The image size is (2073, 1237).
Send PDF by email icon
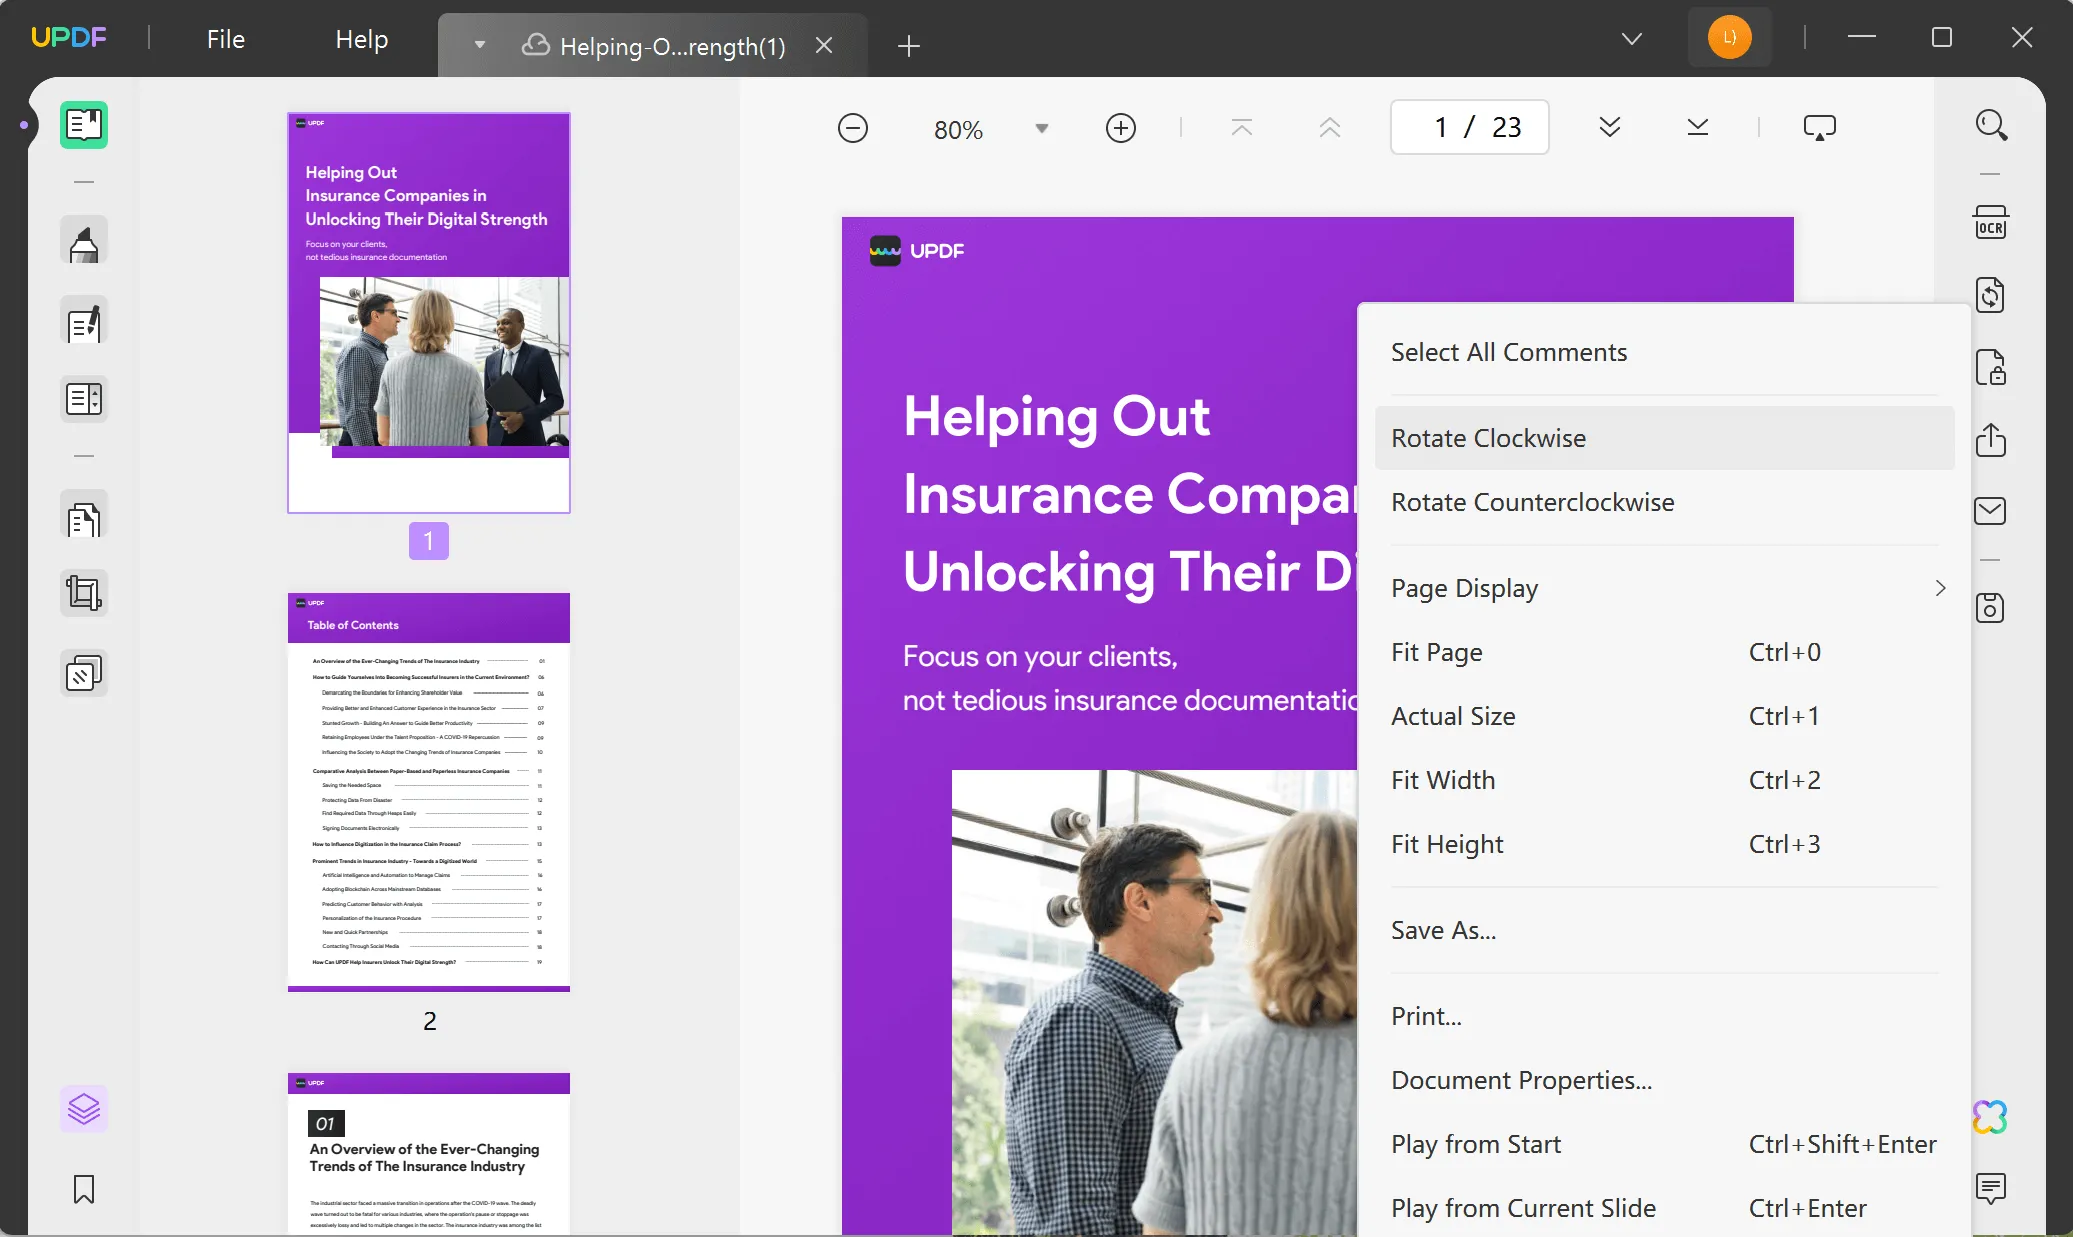1990,511
